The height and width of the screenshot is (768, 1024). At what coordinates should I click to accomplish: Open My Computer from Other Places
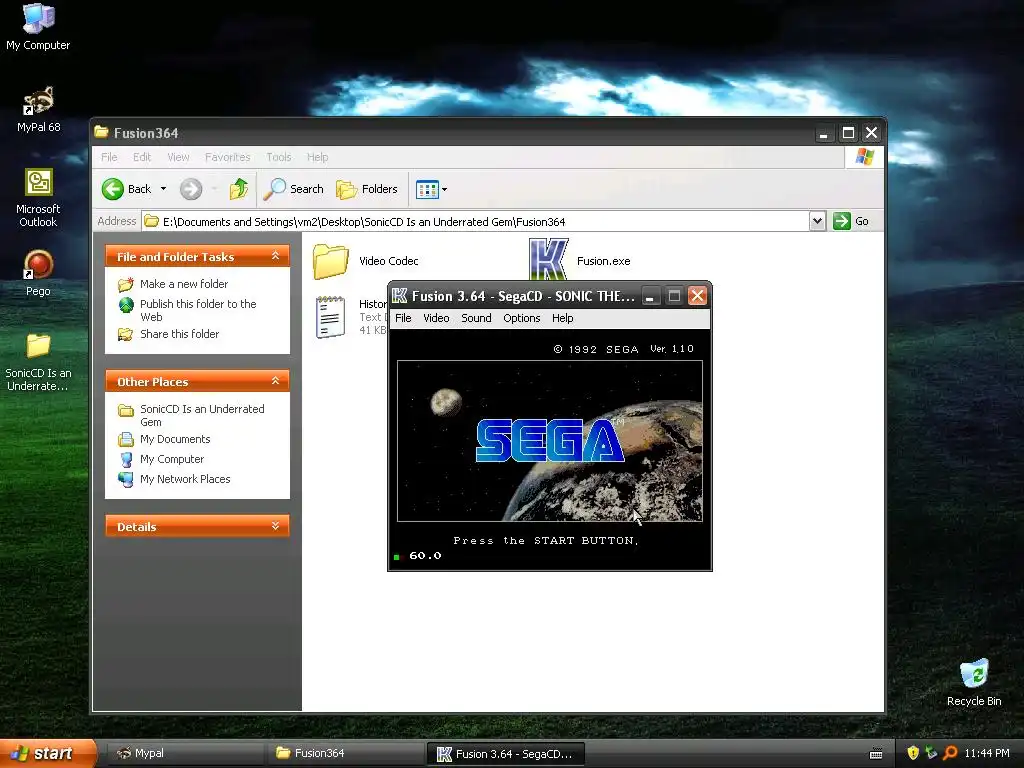click(172, 459)
